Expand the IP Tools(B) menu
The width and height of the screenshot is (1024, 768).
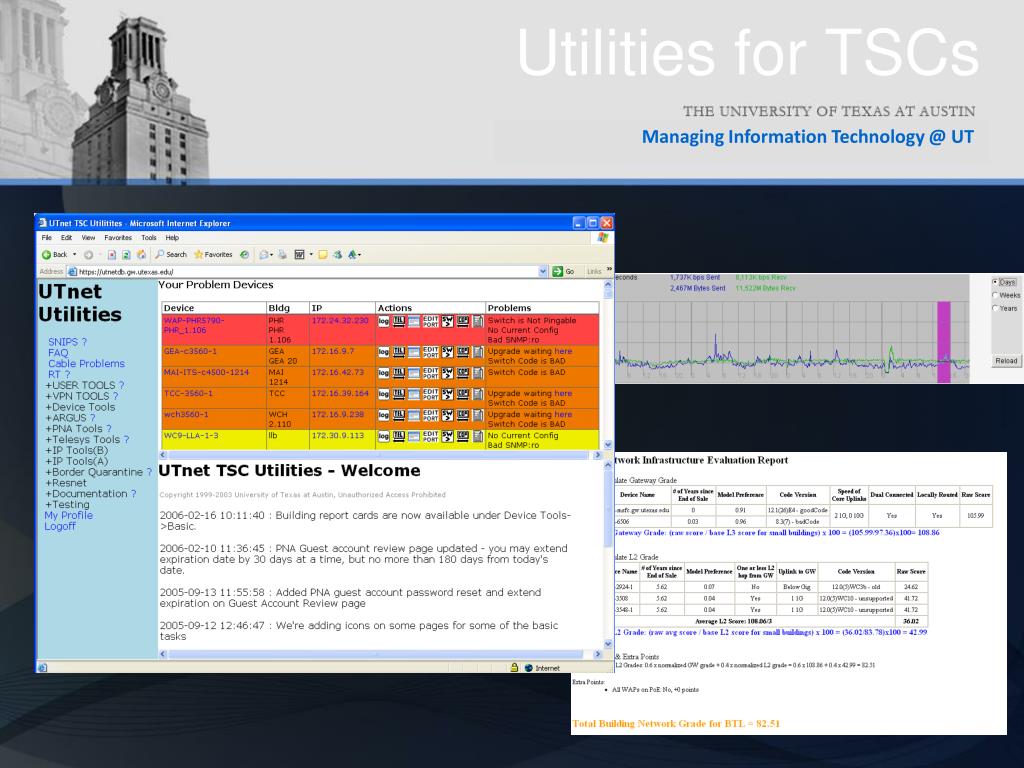[76, 451]
